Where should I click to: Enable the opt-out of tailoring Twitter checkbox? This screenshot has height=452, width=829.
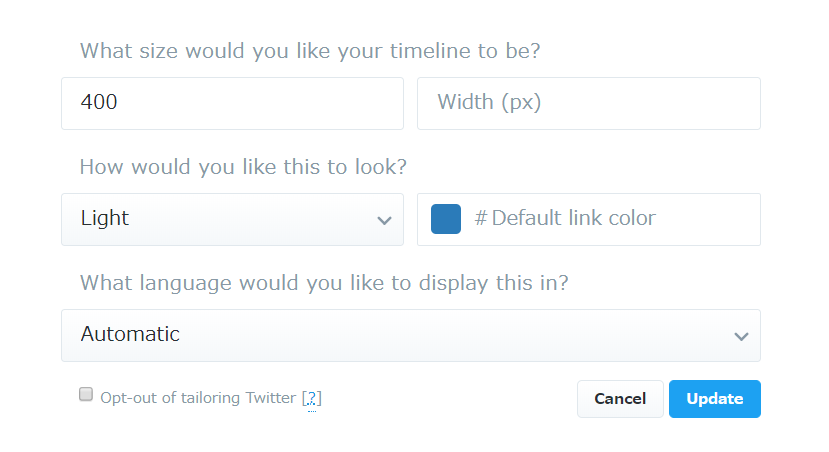(86, 394)
